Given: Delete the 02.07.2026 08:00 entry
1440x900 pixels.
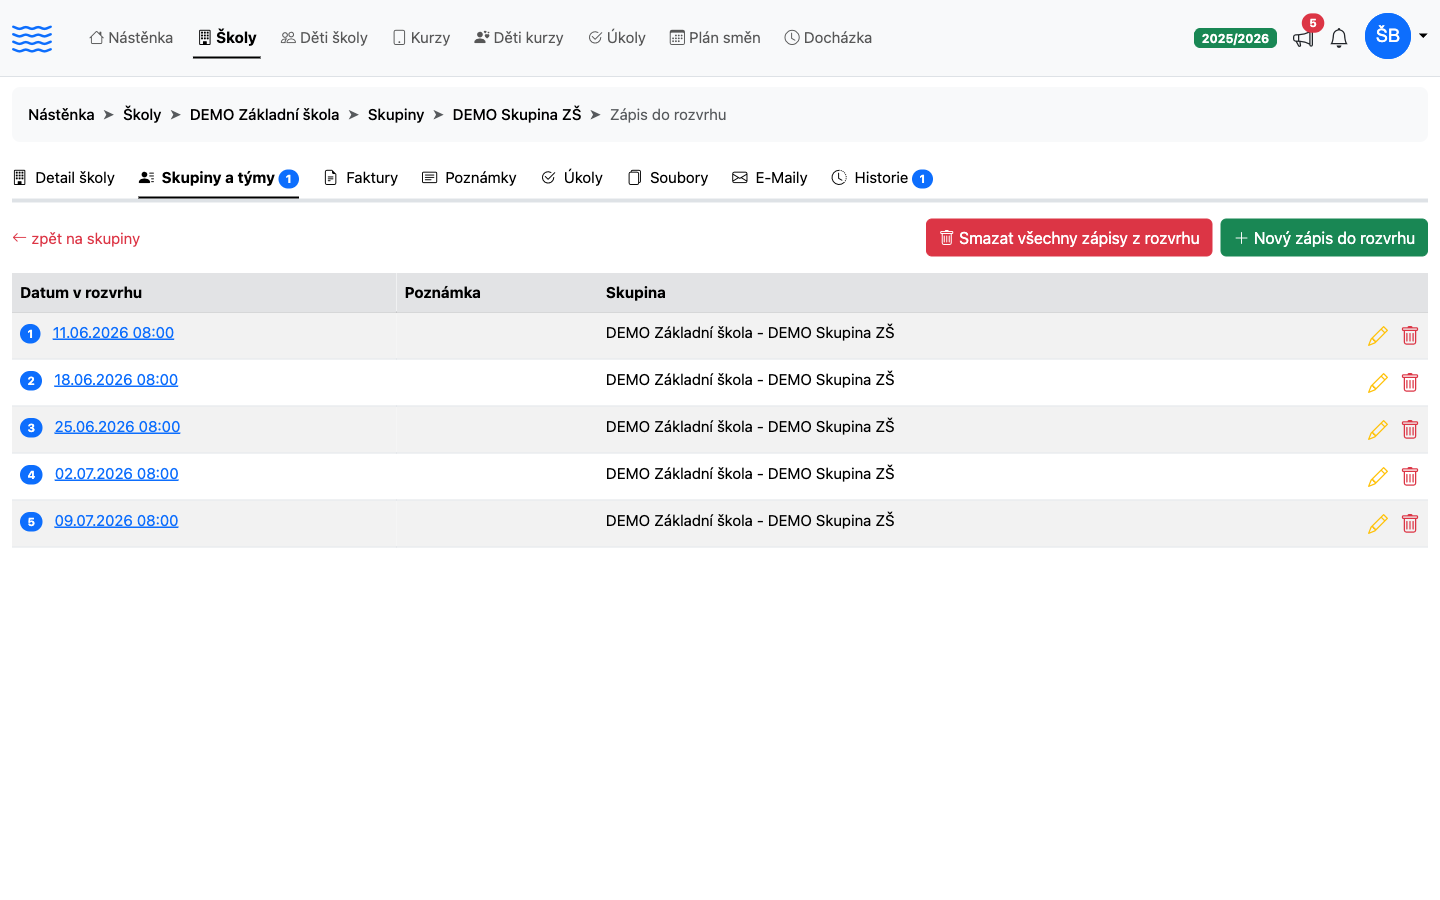Looking at the screenshot, I should tap(1410, 477).
